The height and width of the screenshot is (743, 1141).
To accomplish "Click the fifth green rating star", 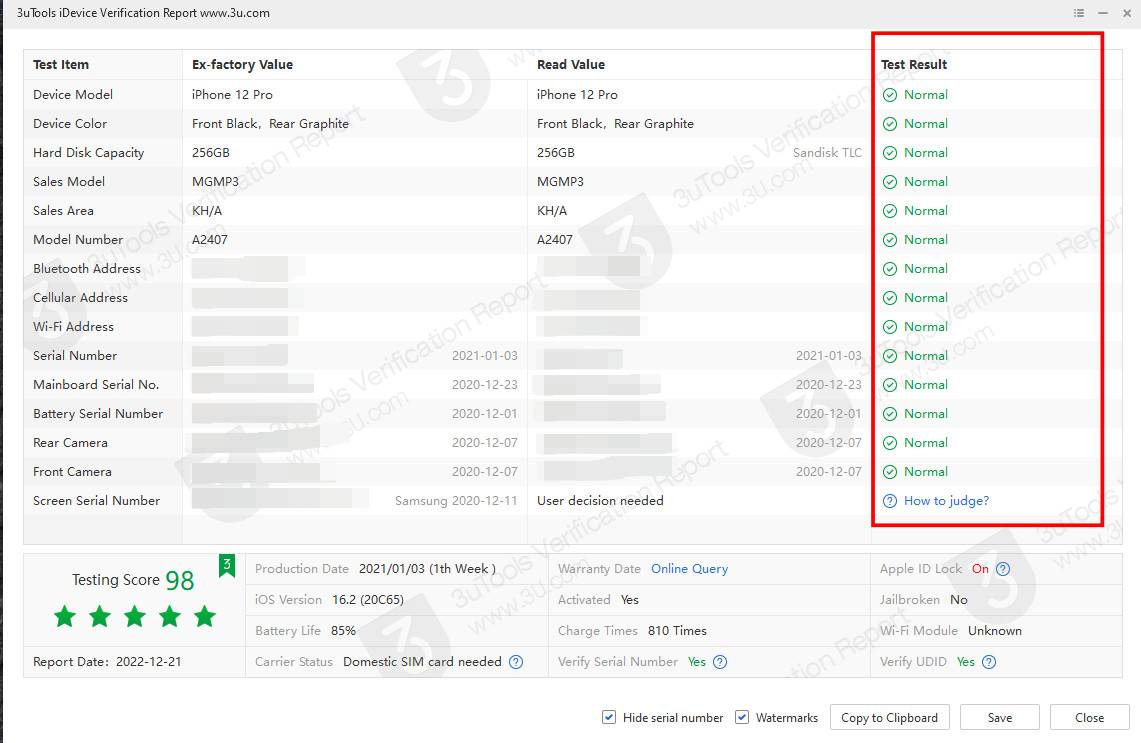I will (x=204, y=616).
